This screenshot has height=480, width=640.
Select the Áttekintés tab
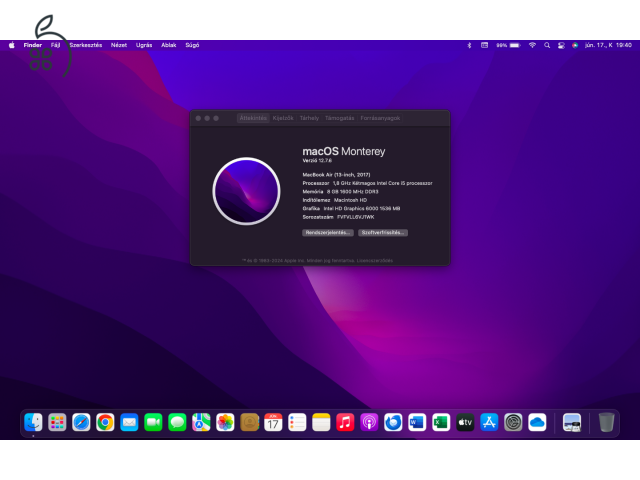point(253,118)
